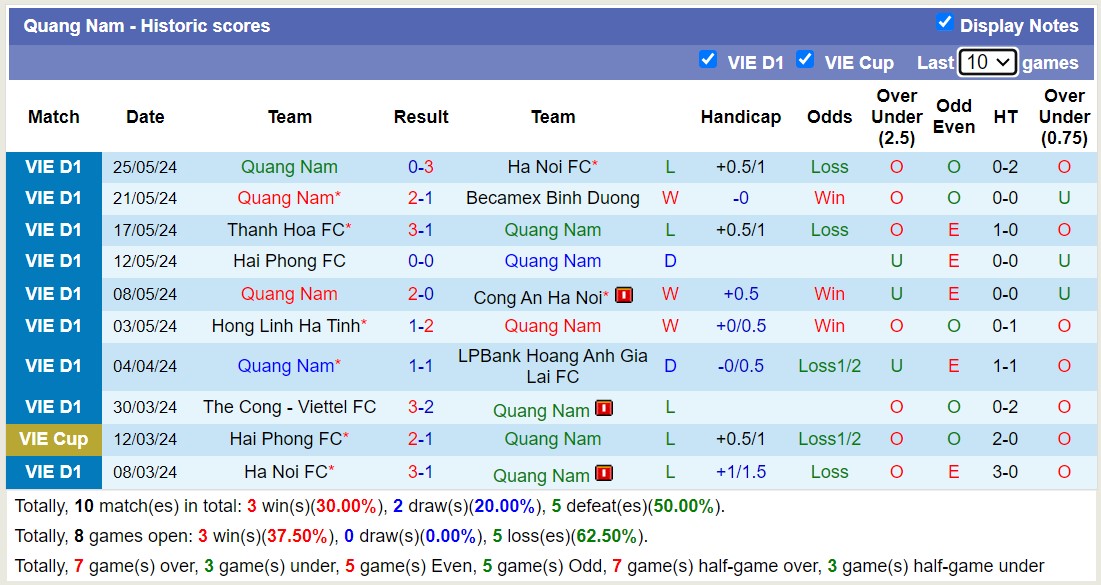Click the Handicap column header
This screenshot has height=585, width=1101.
pos(741,117)
